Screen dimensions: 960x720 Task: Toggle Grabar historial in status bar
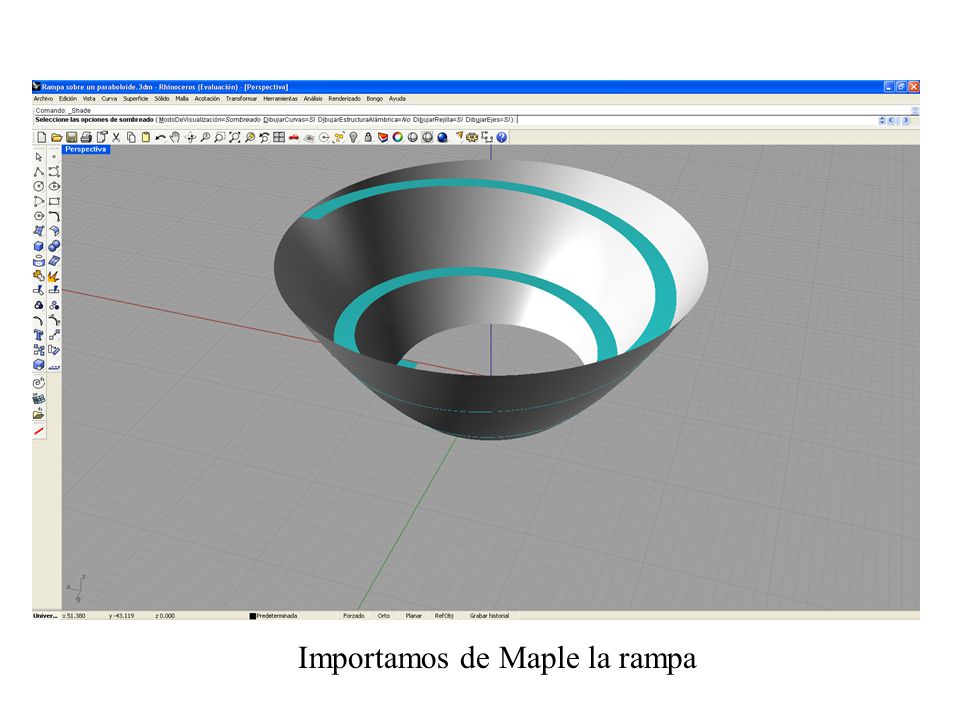click(489, 616)
